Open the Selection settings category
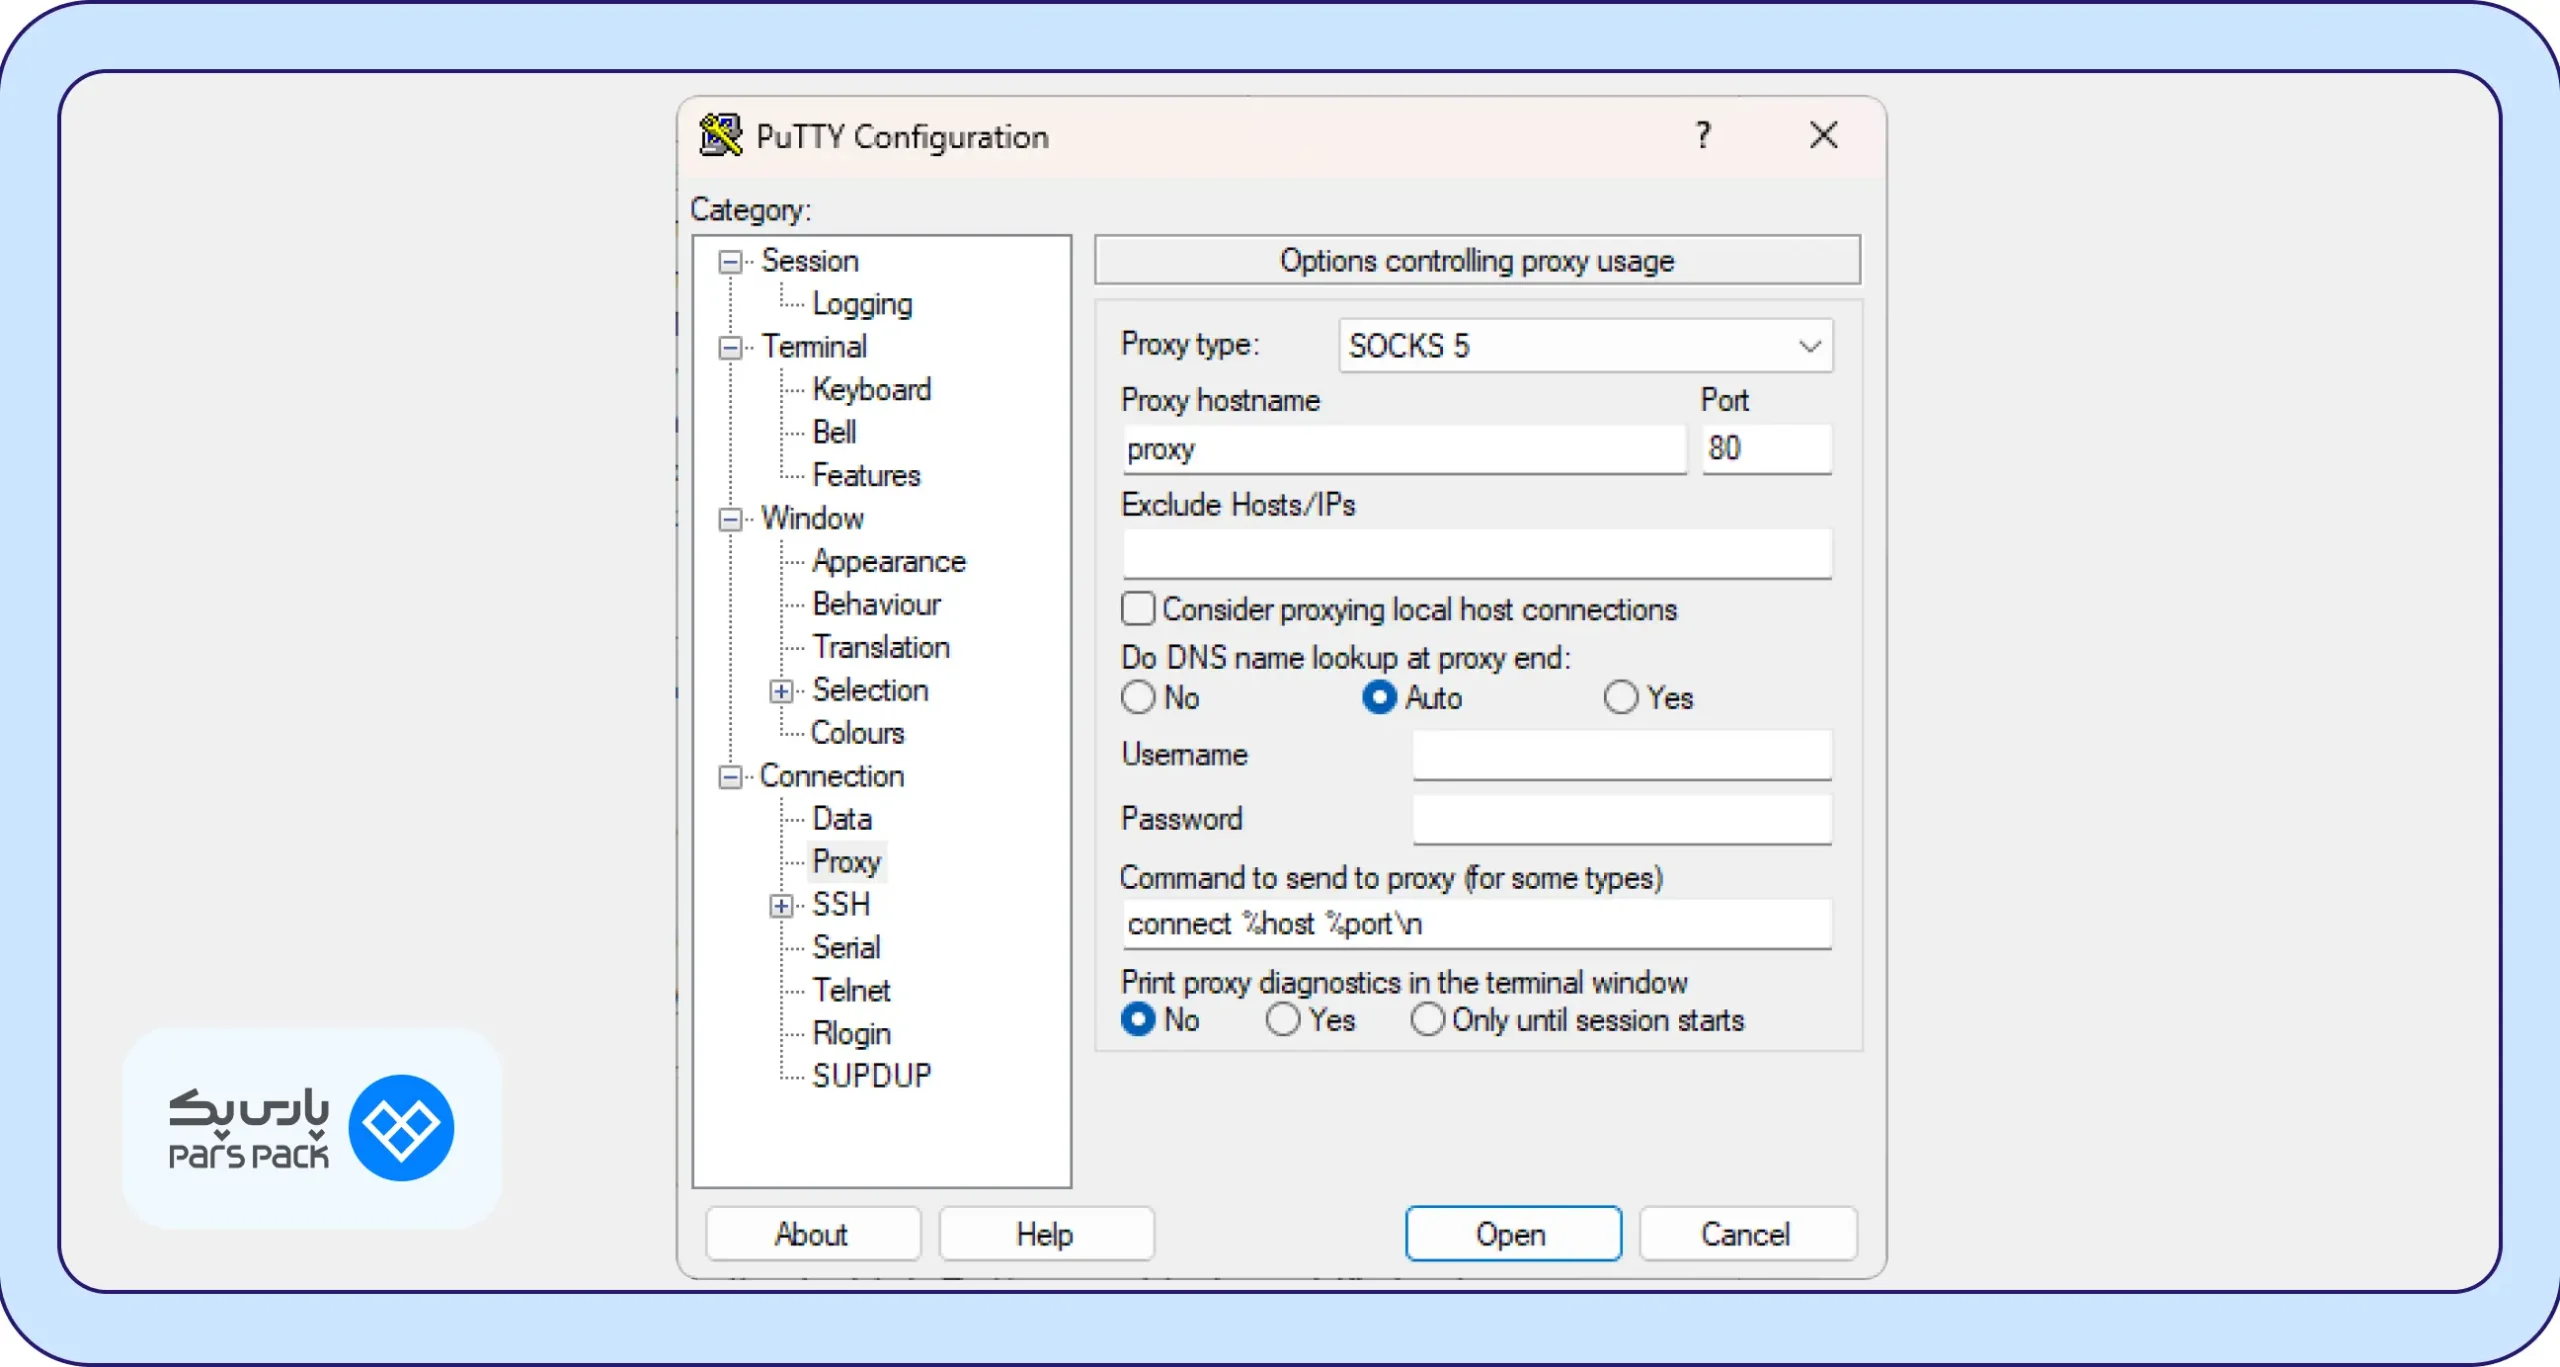Image resolution: width=2560 pixels, height=1367 pixels. [870, 690]
